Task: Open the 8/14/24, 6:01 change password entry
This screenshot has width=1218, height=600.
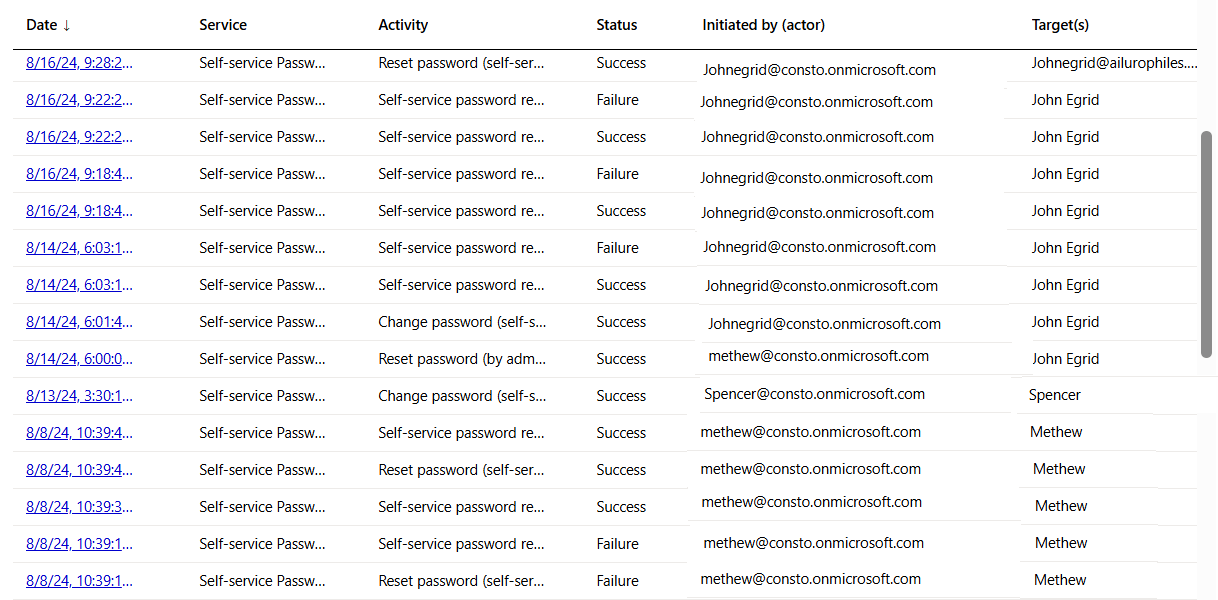Action: coord(79,321)
